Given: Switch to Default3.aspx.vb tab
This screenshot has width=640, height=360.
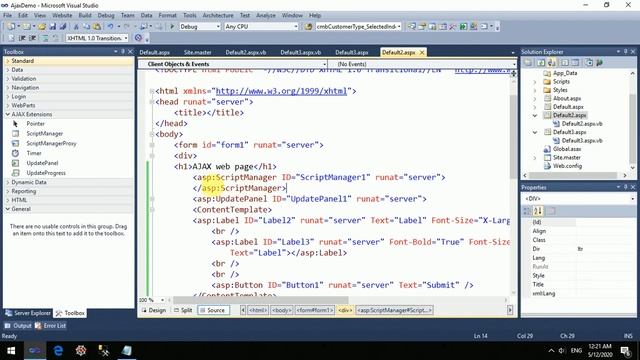Looking at the screenshot, I should click(x=300, y=52).
